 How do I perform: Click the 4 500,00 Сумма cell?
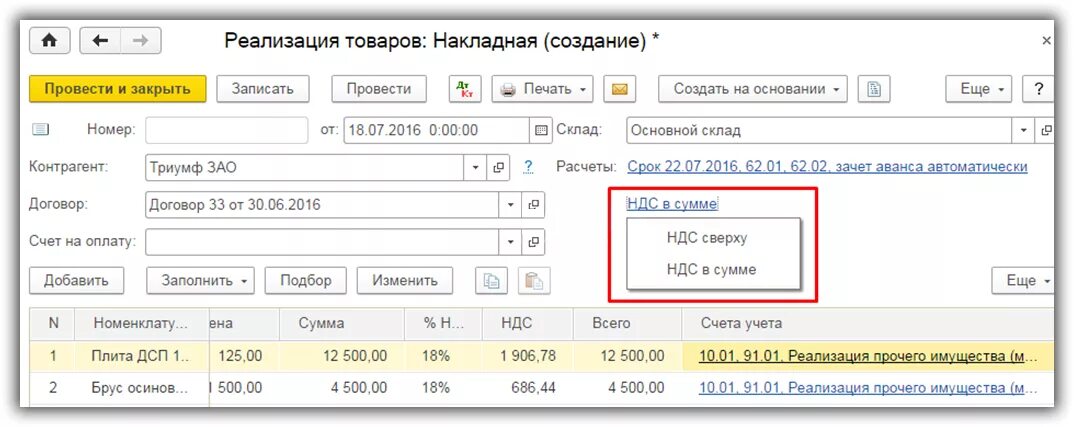(x=342, y=387)
